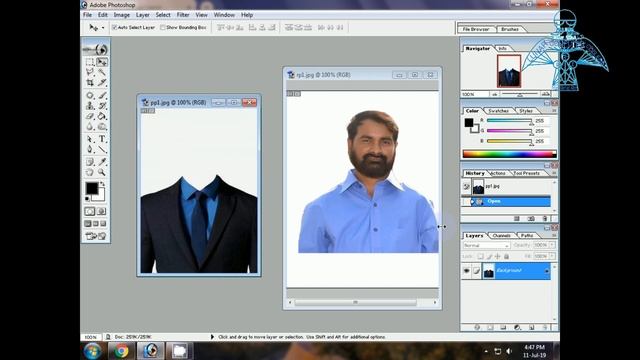Open the status bar info arrow
Image resolution: width=640 pixels, height=360 pixels.
212,337
